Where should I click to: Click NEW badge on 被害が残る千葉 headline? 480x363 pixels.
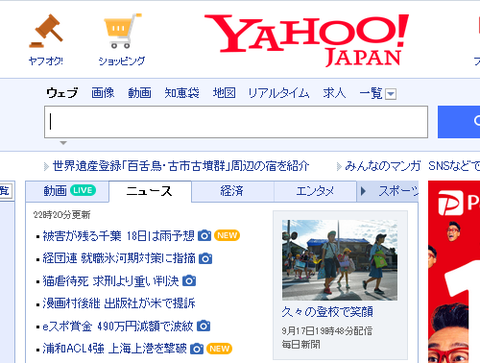227,236
